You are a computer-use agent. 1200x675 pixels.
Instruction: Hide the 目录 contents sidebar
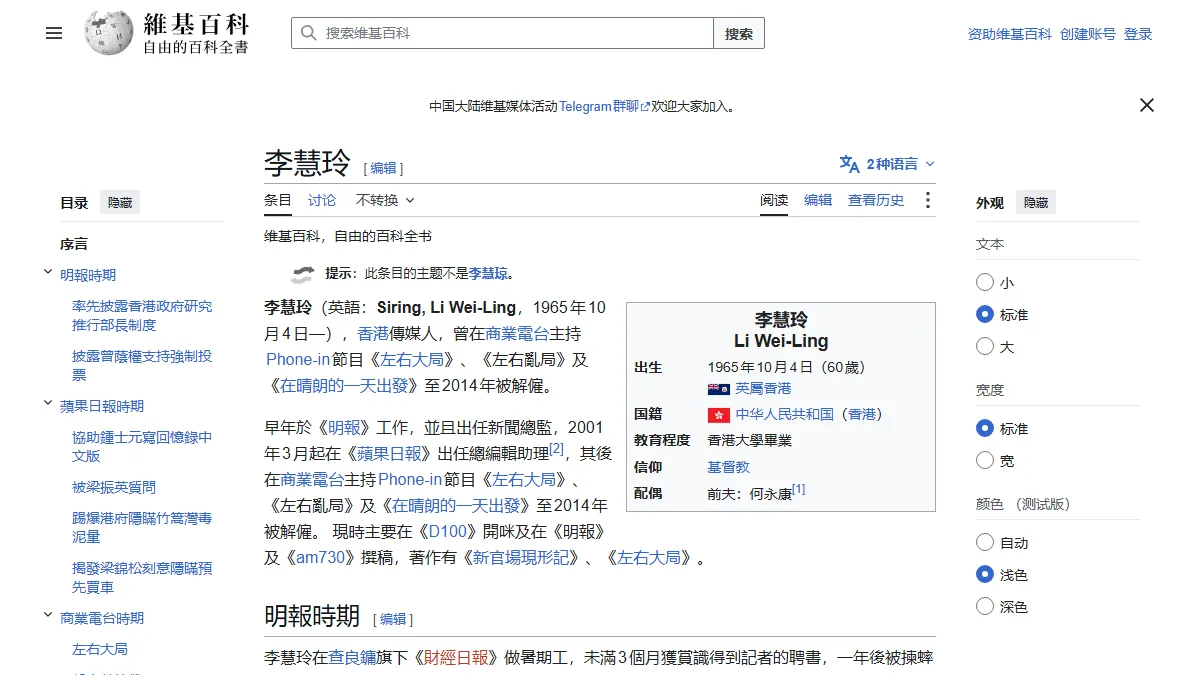pyautogui.click(x=120, y=202)
